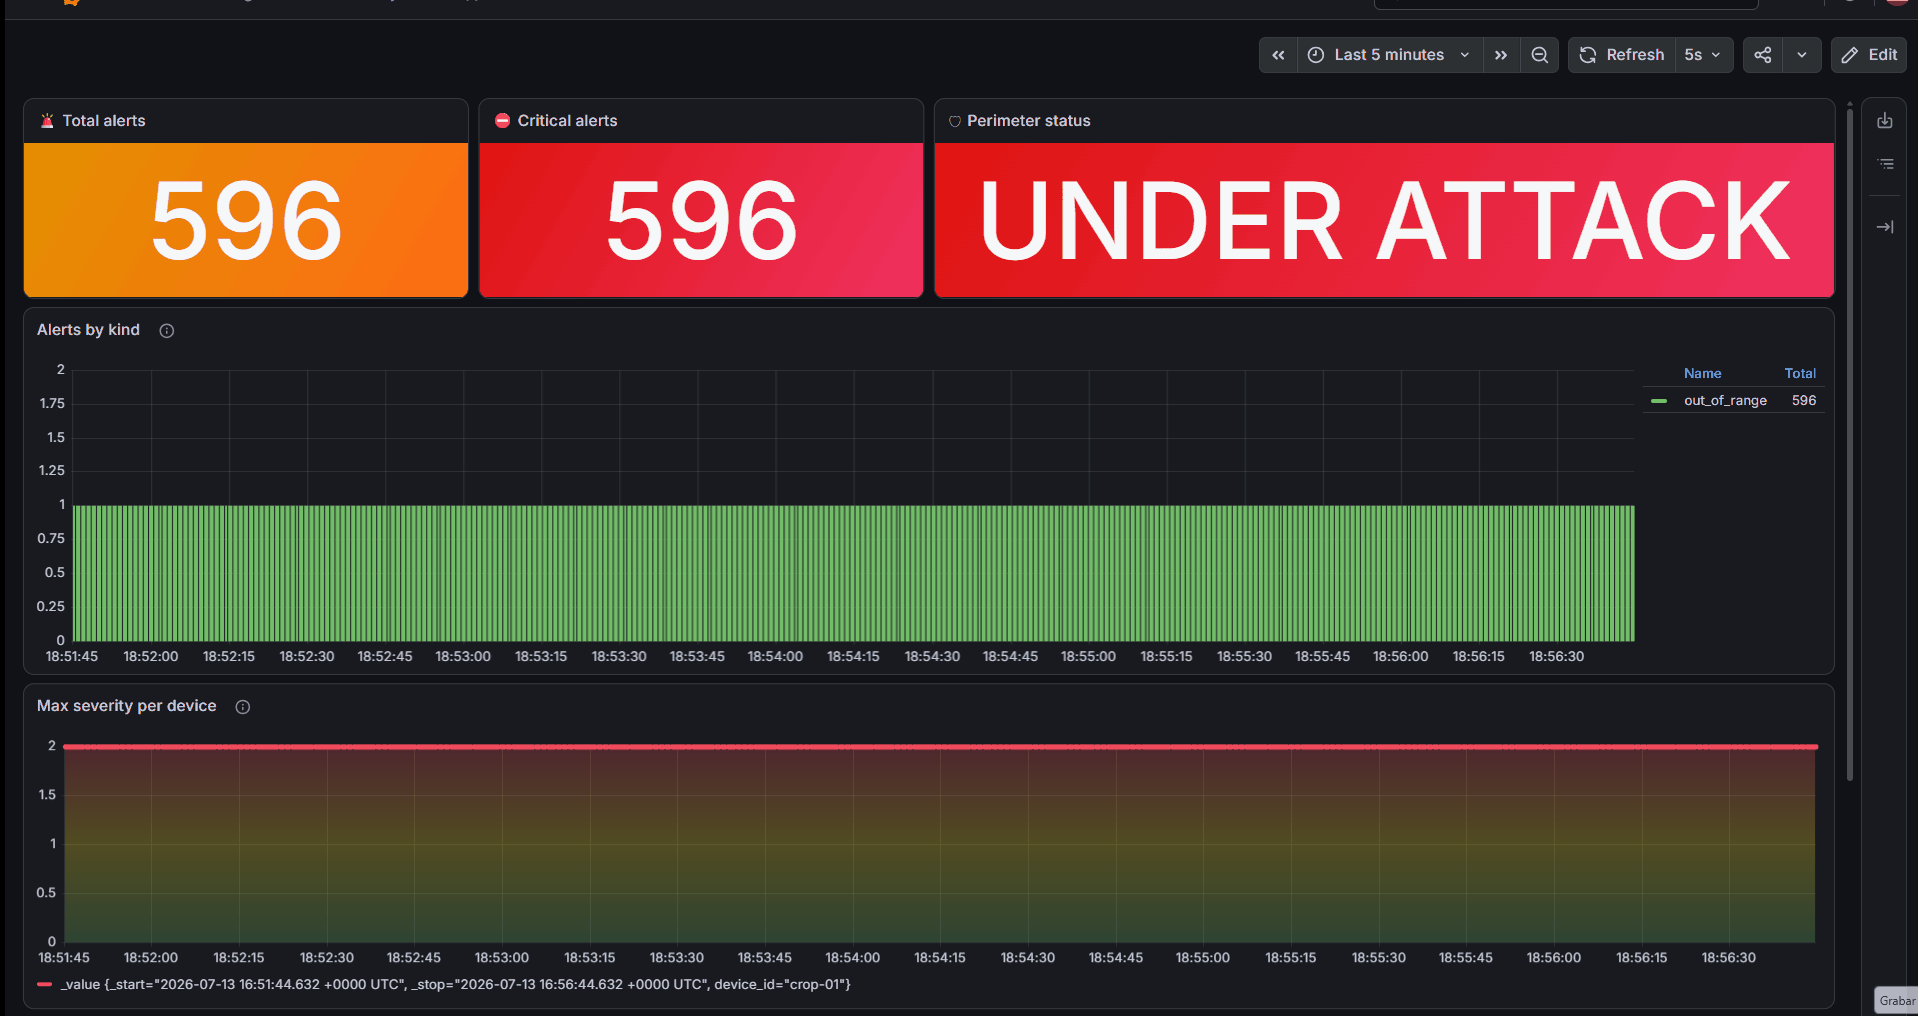Click the 596 value in Critical alerts
This screenshot has height=1016, width=1918.
(701, 221)
